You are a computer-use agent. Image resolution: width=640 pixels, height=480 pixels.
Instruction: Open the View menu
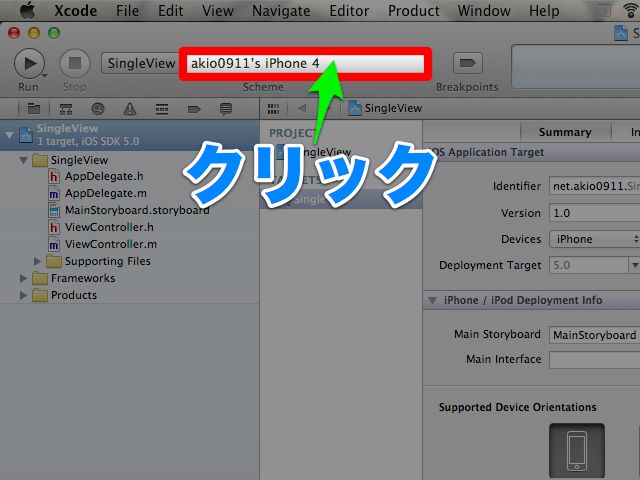pos(218,11)
